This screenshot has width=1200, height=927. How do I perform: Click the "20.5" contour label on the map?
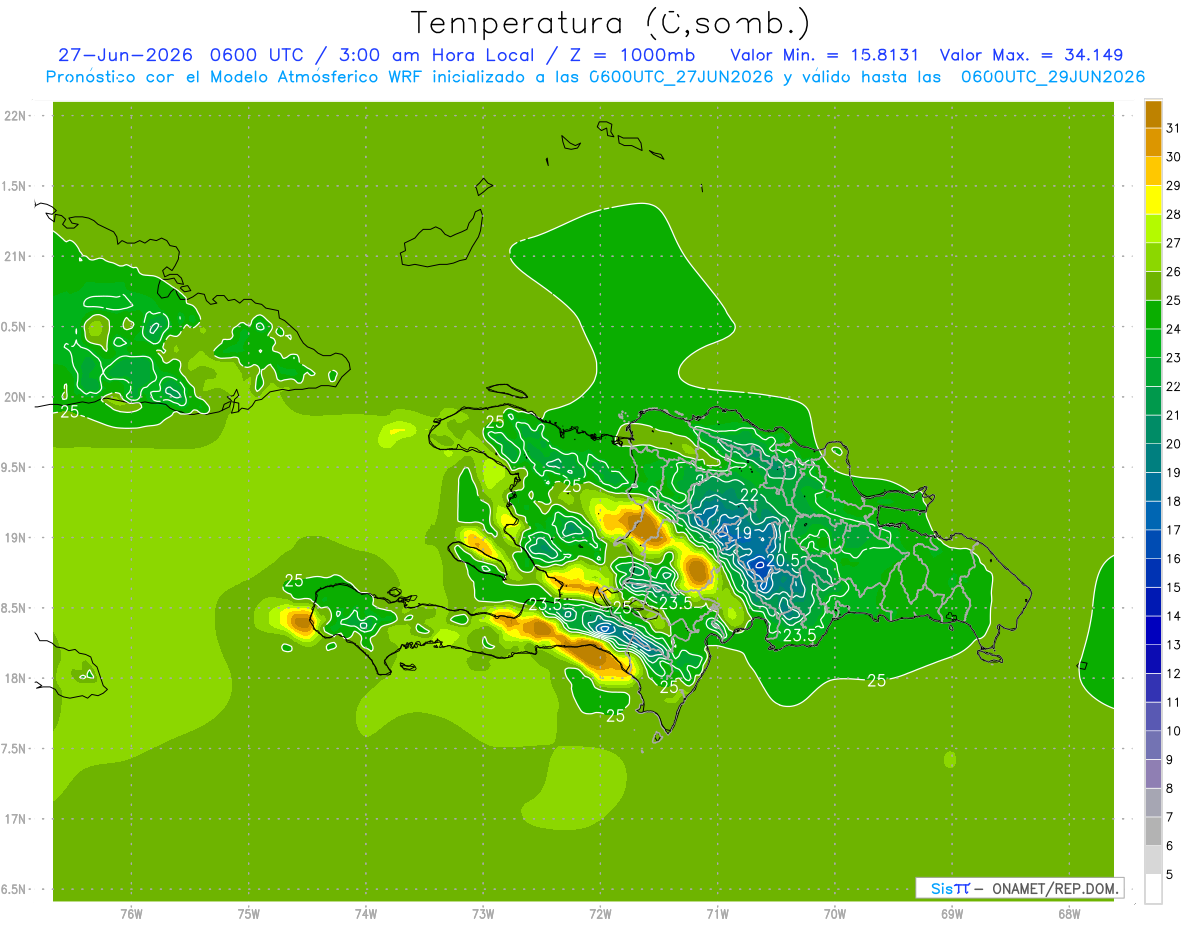(783, 561)
